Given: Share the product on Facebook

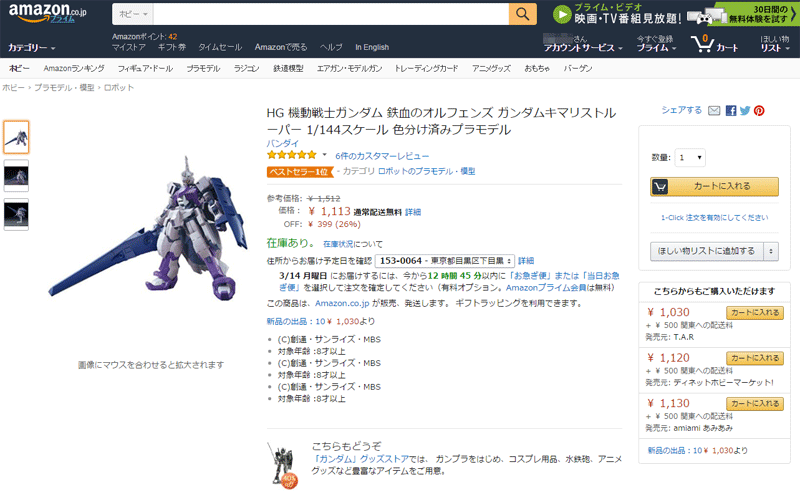Looking at the screenshot, I should coord(731,111).
